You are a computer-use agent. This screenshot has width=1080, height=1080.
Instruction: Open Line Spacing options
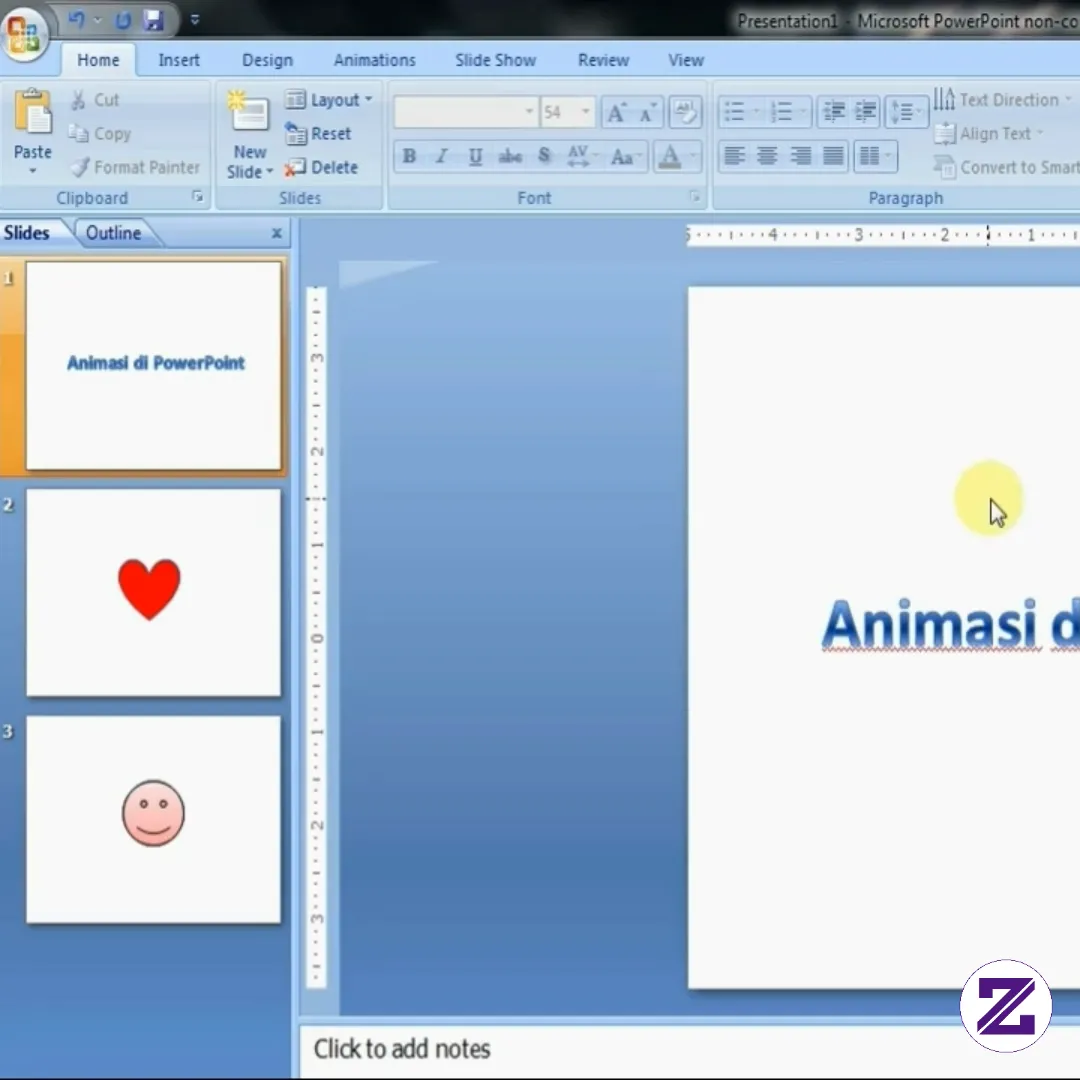pyautogui.click(x=906, y=112)
